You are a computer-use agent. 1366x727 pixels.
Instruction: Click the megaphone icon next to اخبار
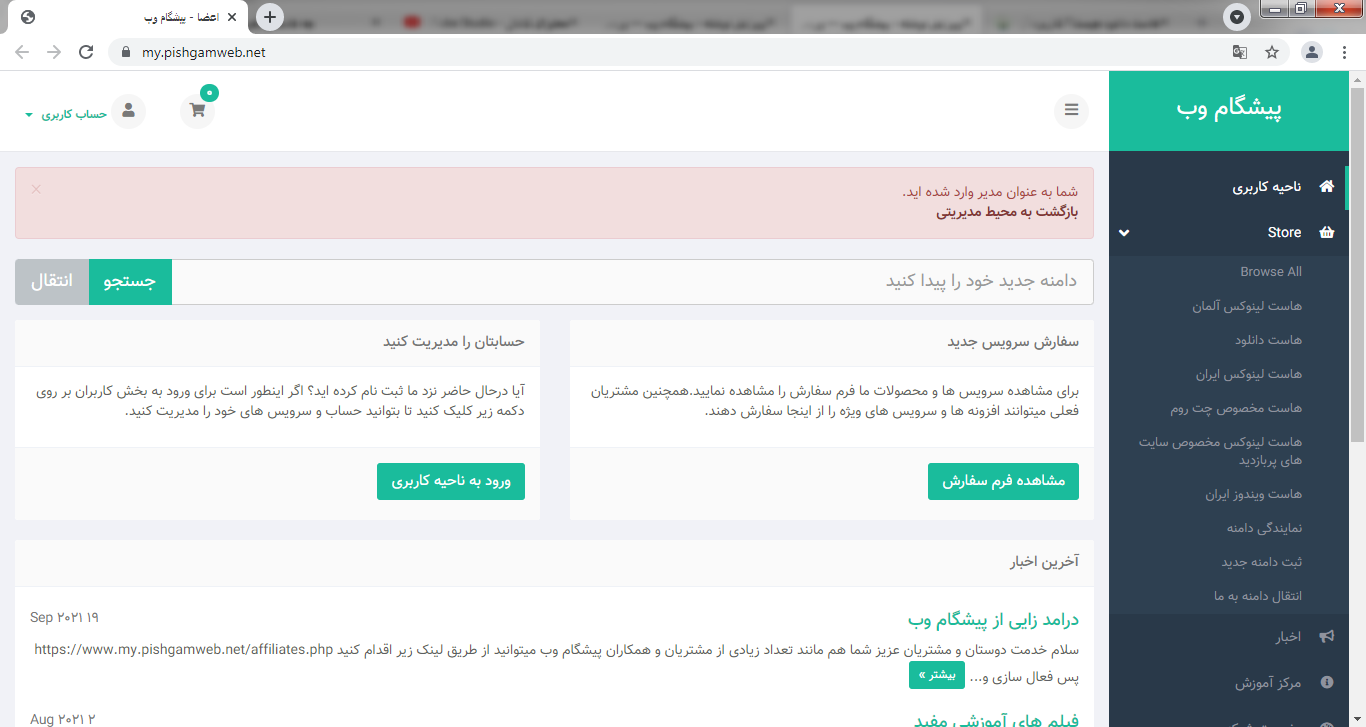1327,636
